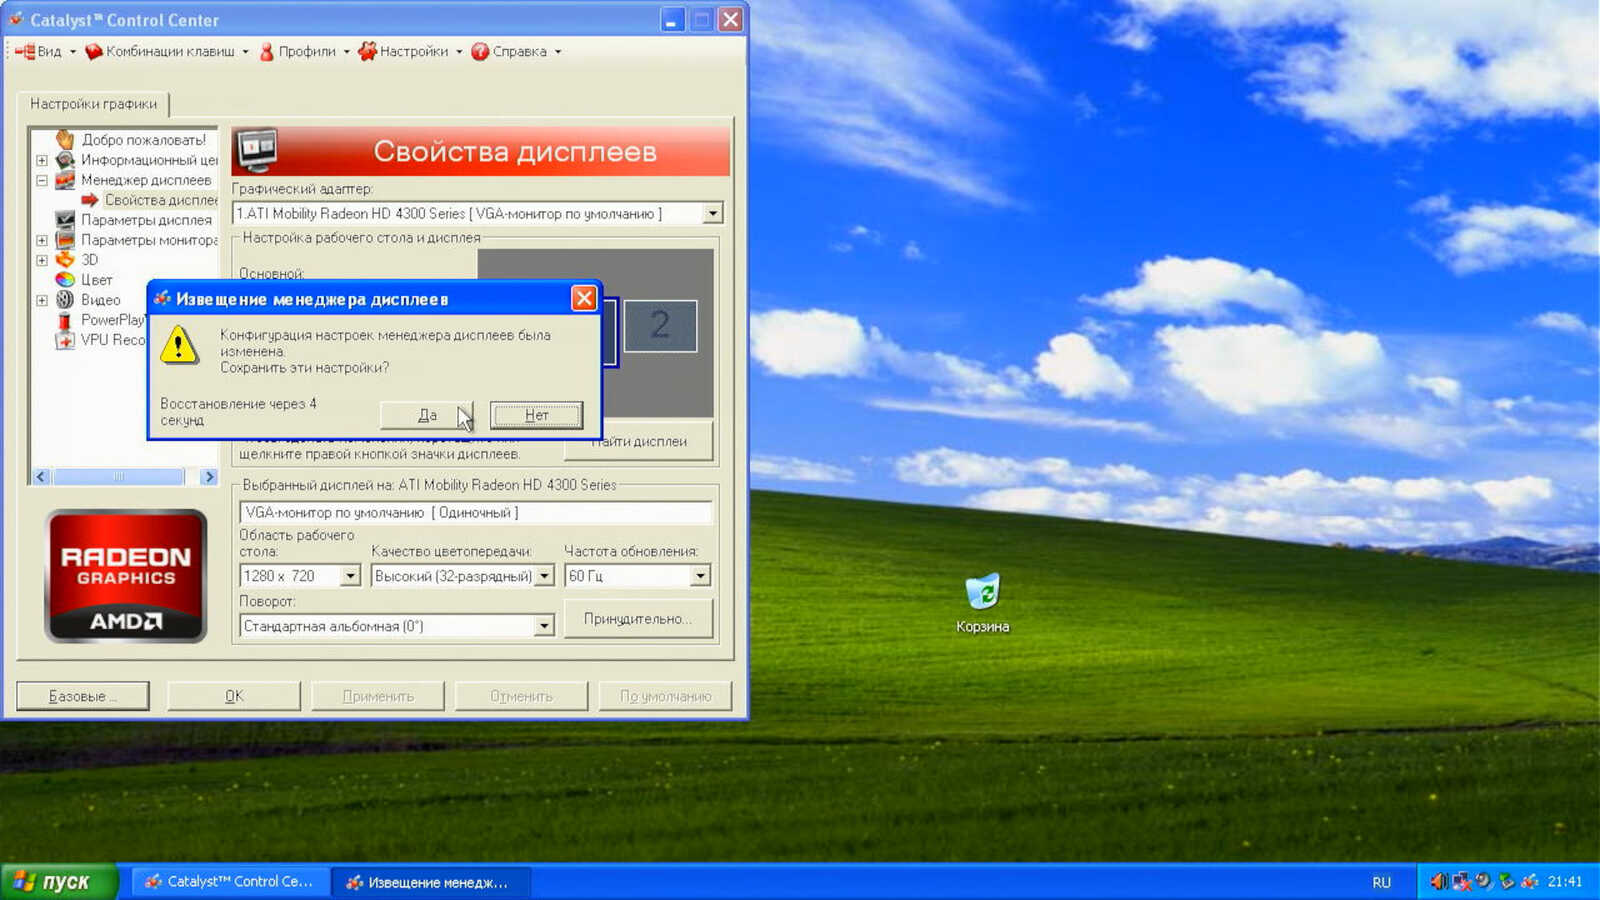Click the Базовые... button
Viewport: 1600px width, 900px height.
tap(83, 696)
